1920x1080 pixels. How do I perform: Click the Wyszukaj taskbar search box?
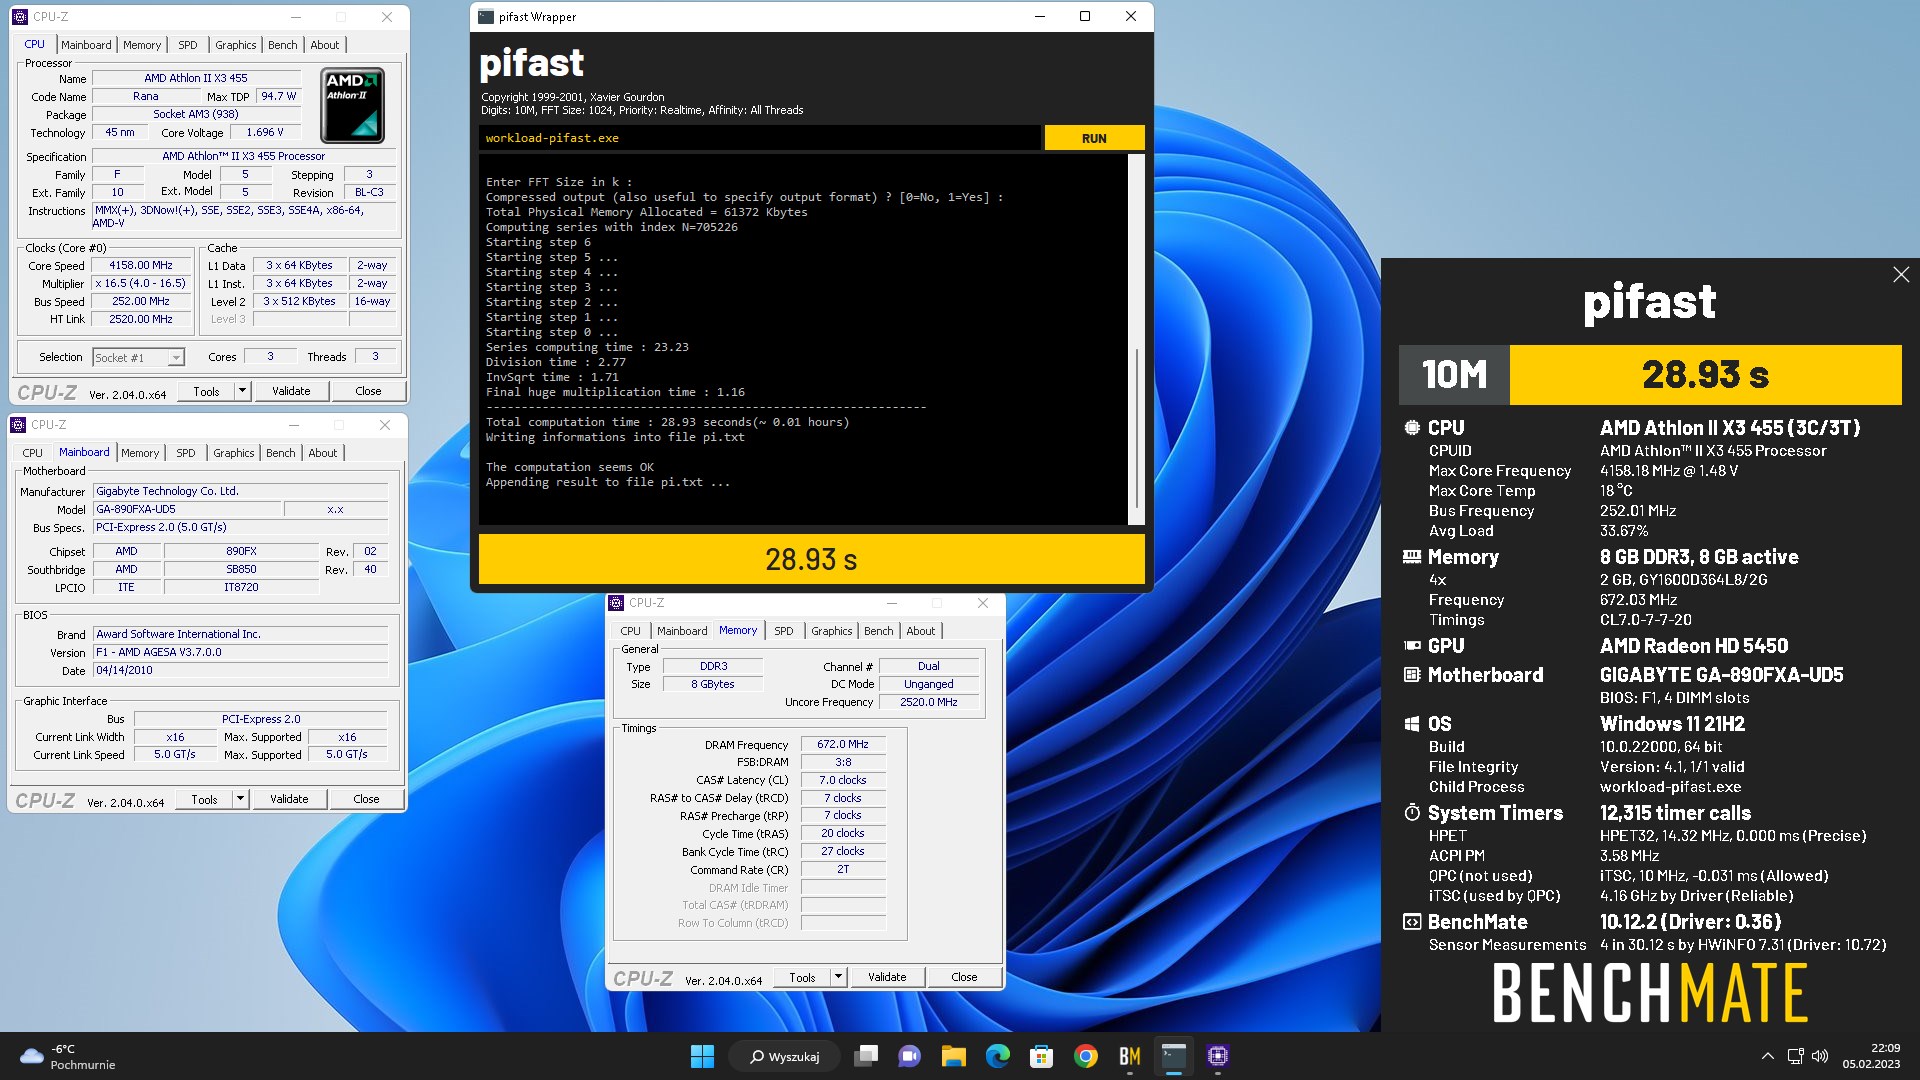click(x=785, y=1056)
